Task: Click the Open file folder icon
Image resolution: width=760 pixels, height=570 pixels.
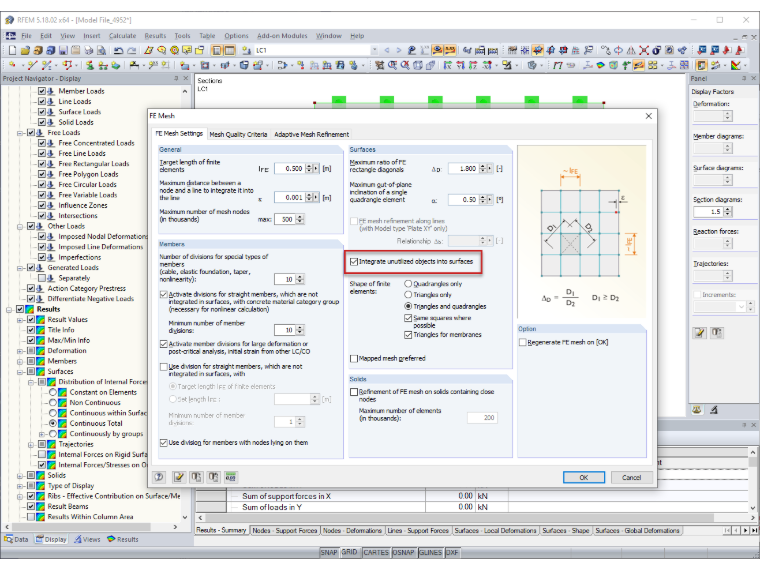Action: [x=25, y=50]
